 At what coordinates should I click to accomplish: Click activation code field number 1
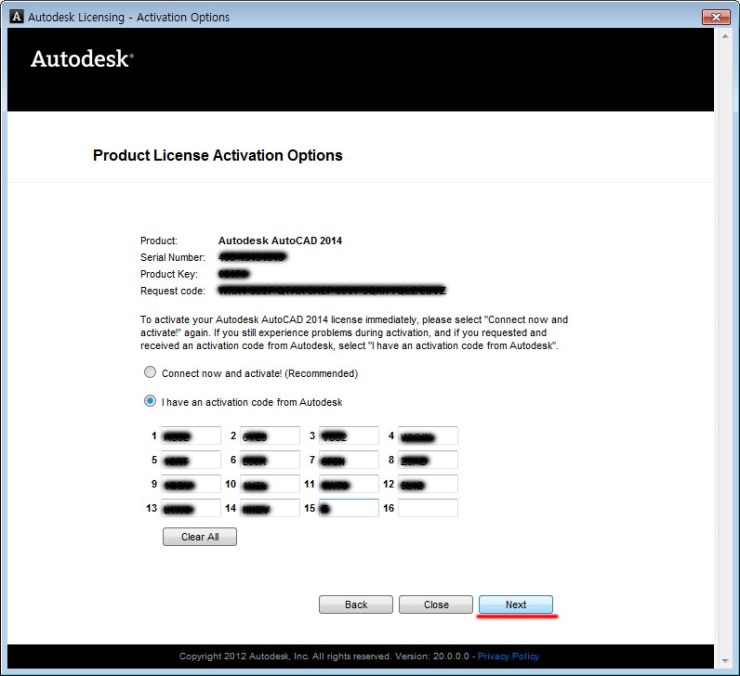191,436
